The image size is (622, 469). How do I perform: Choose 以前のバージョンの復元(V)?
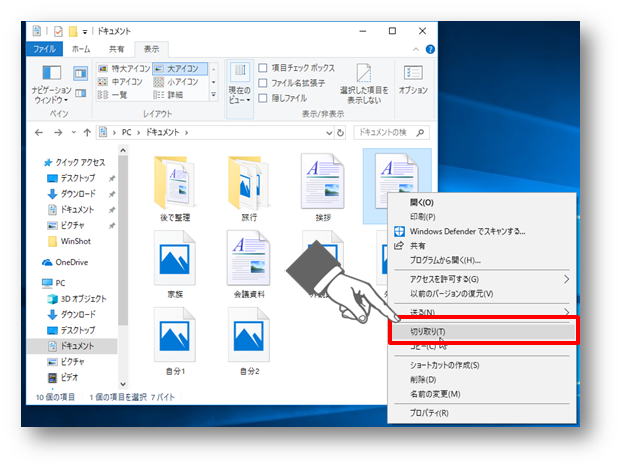tap(482, 294)
